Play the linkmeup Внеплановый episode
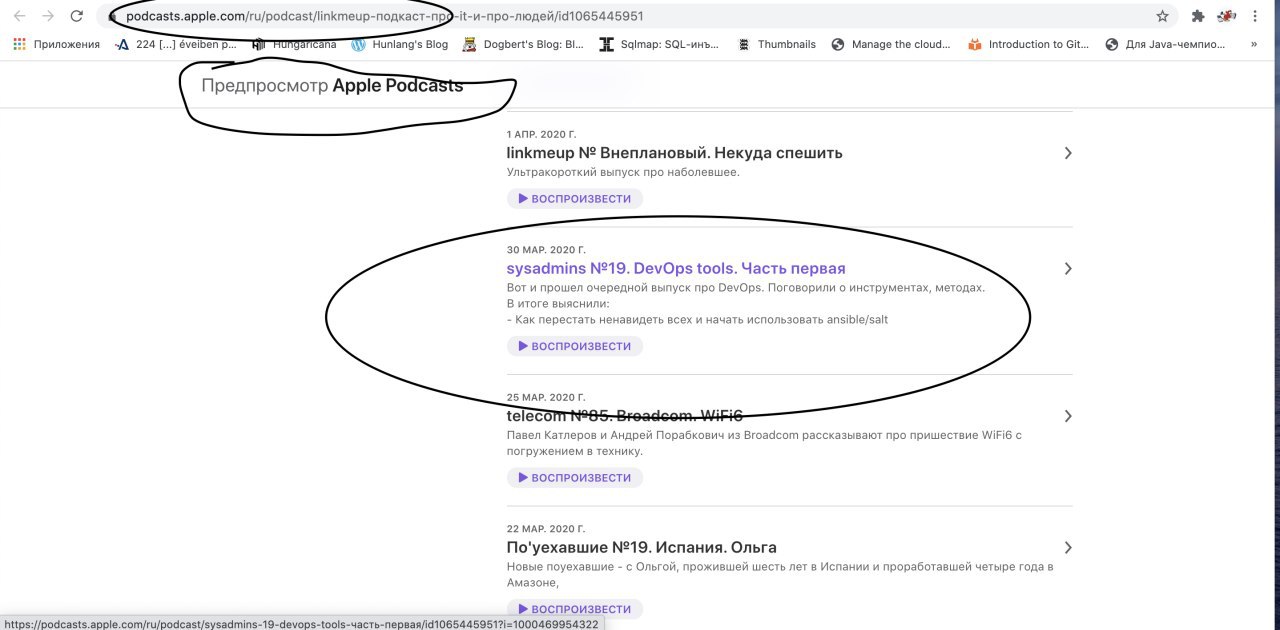Image resolution: width=1280 pixels, height=630 pixels. click(575, 198)
